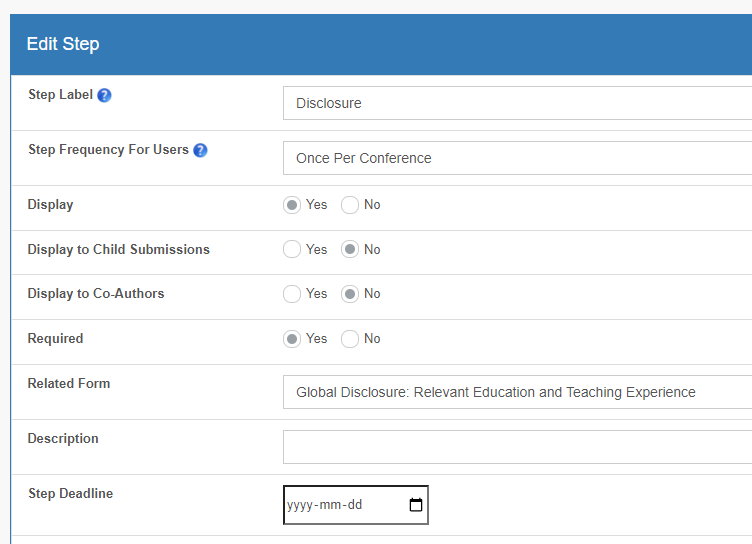Mark Required as Yes
Image resolution: width=752 pixels, height=544 pixels.
click(x=292, y=339)
